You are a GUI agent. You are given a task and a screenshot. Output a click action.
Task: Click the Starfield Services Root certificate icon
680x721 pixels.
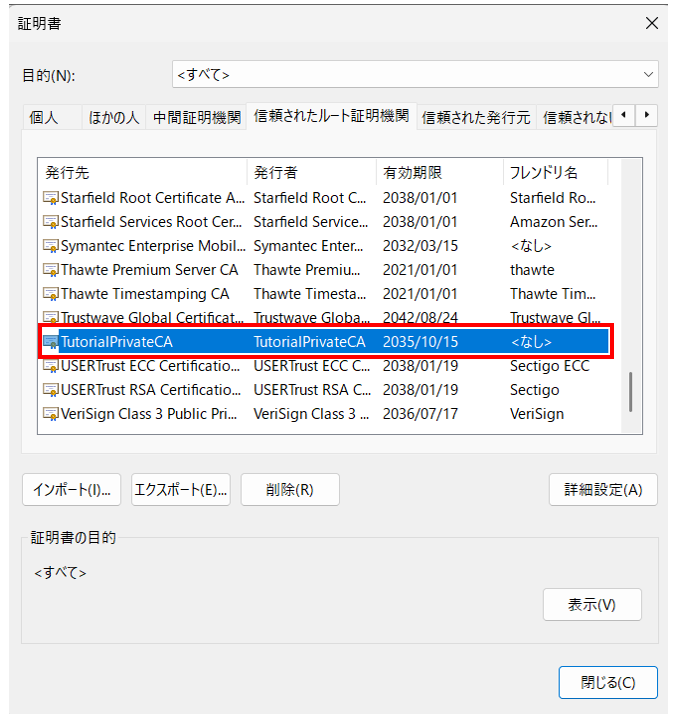click(x=51, y=222)
